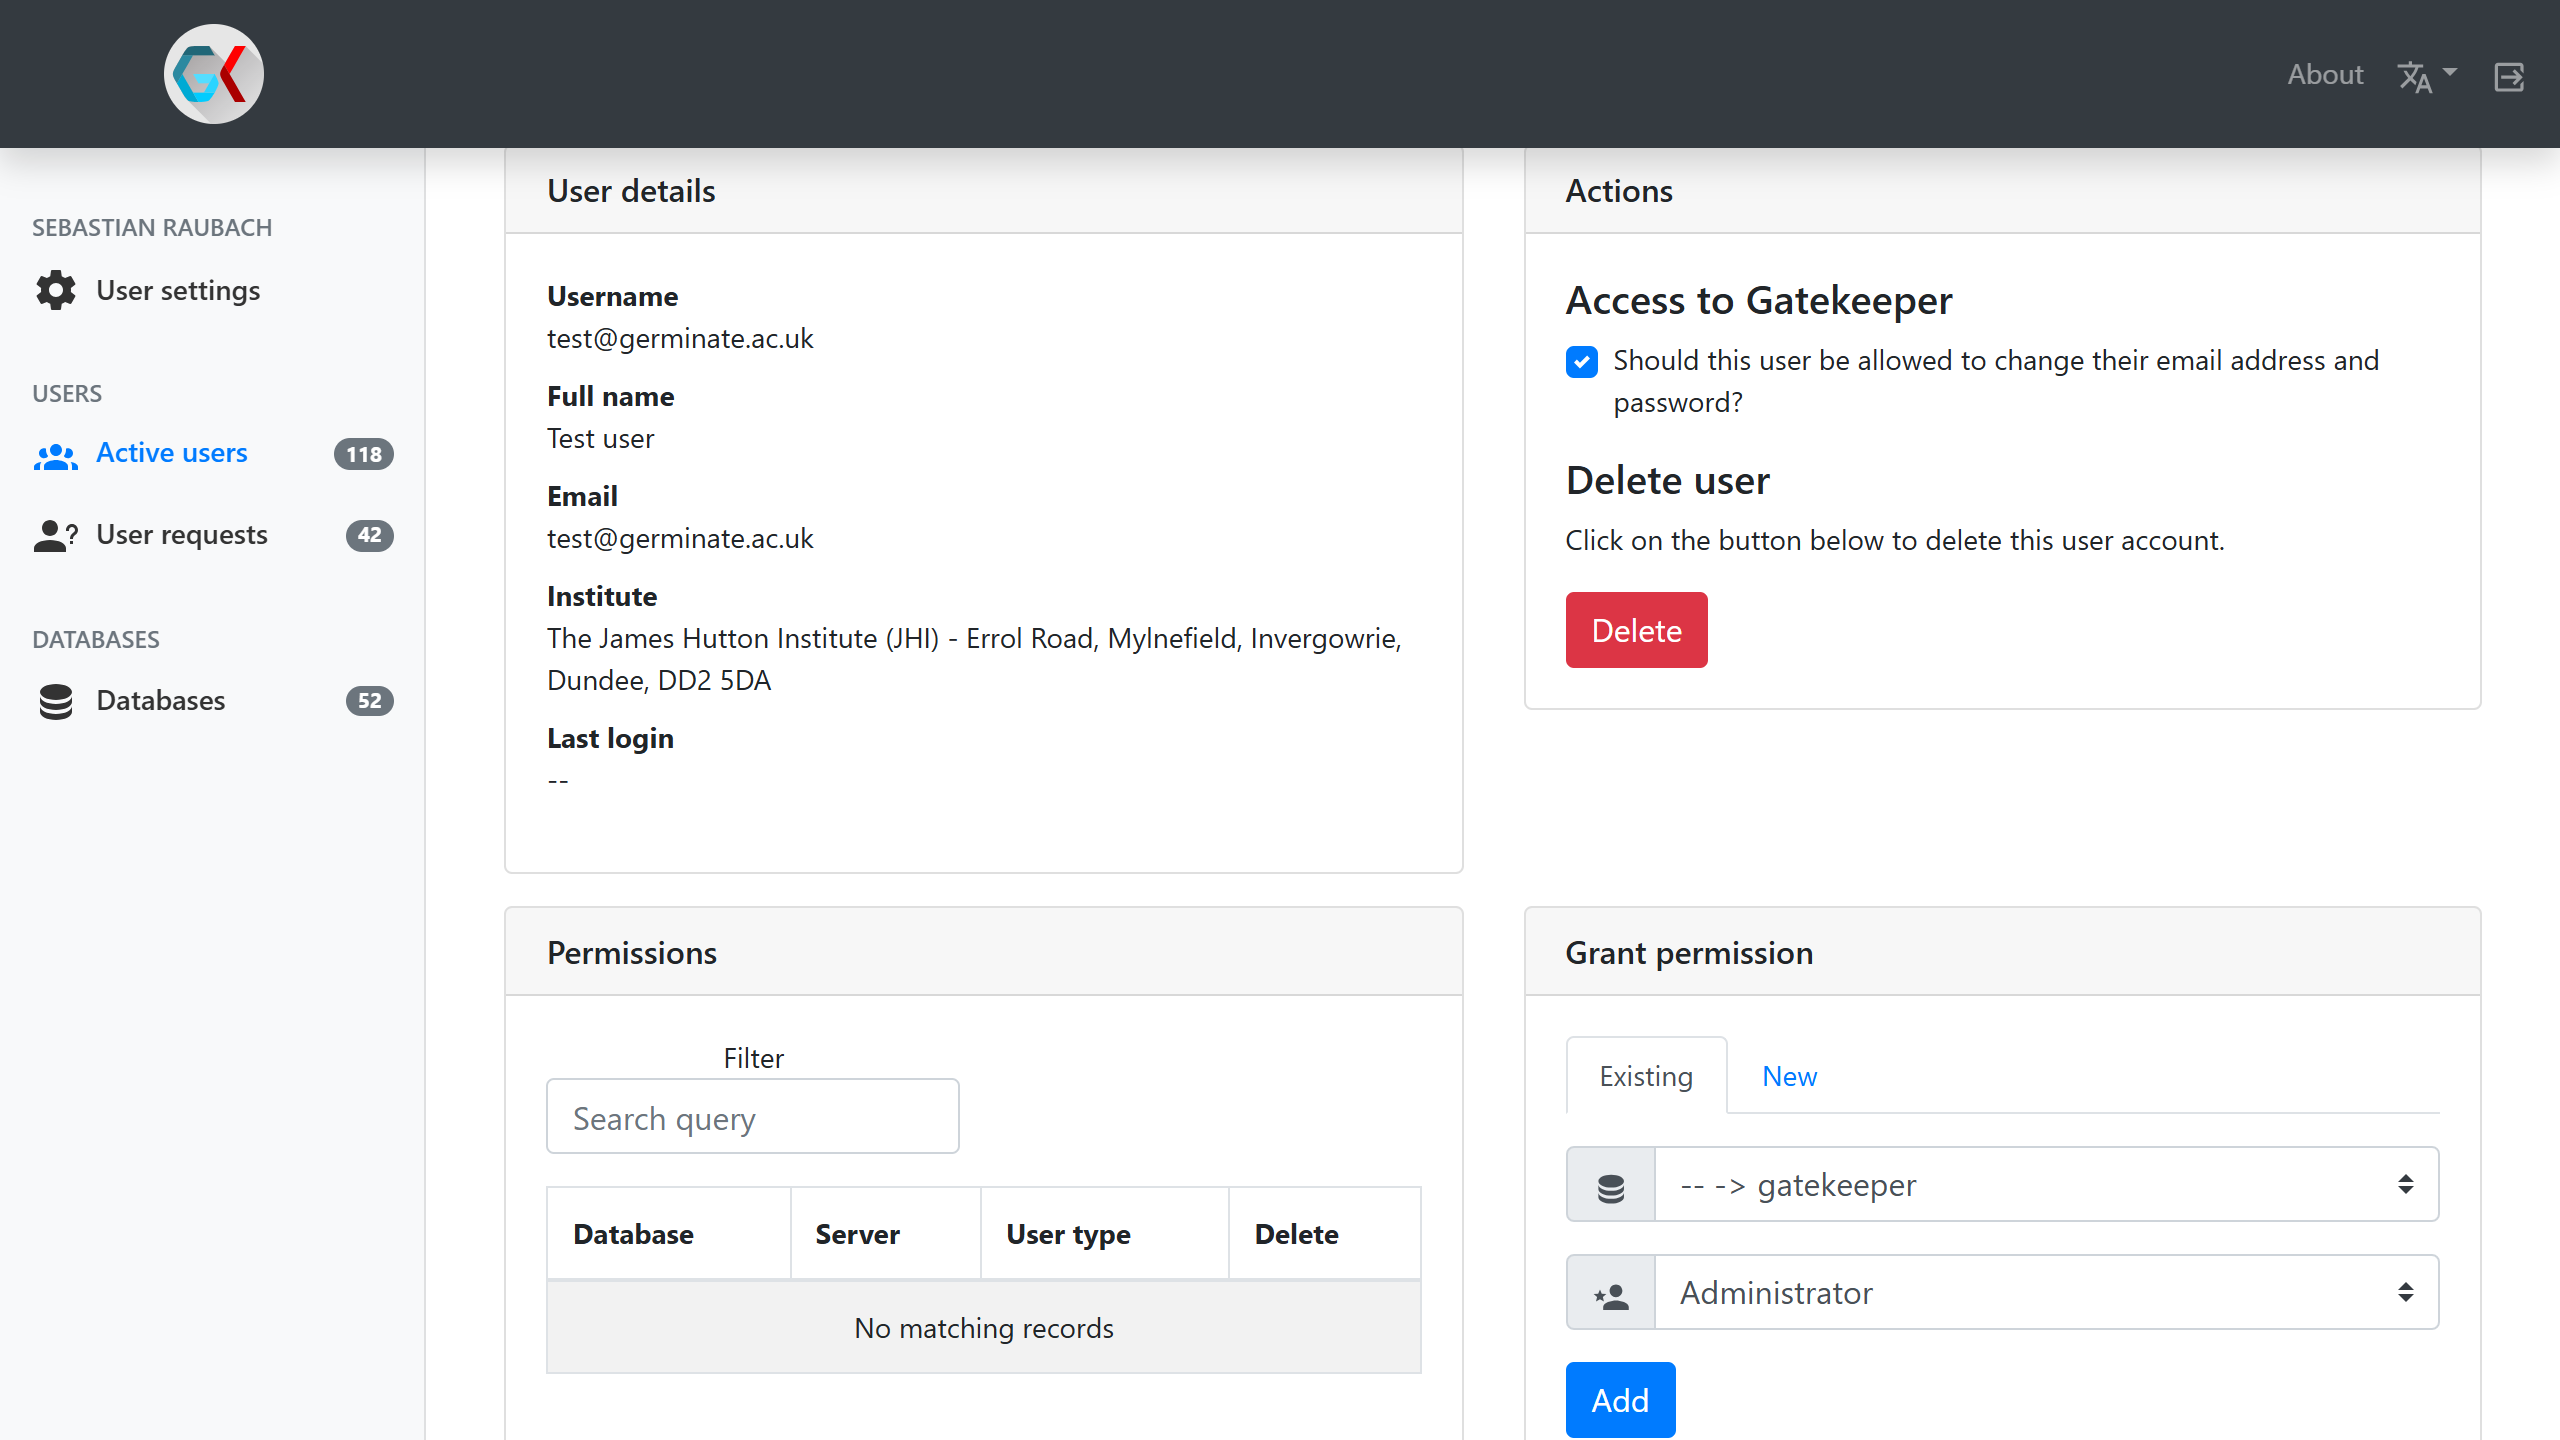Expand the language dropdown caret
Screen dimensions: 2560x1440
point(2450,72)
